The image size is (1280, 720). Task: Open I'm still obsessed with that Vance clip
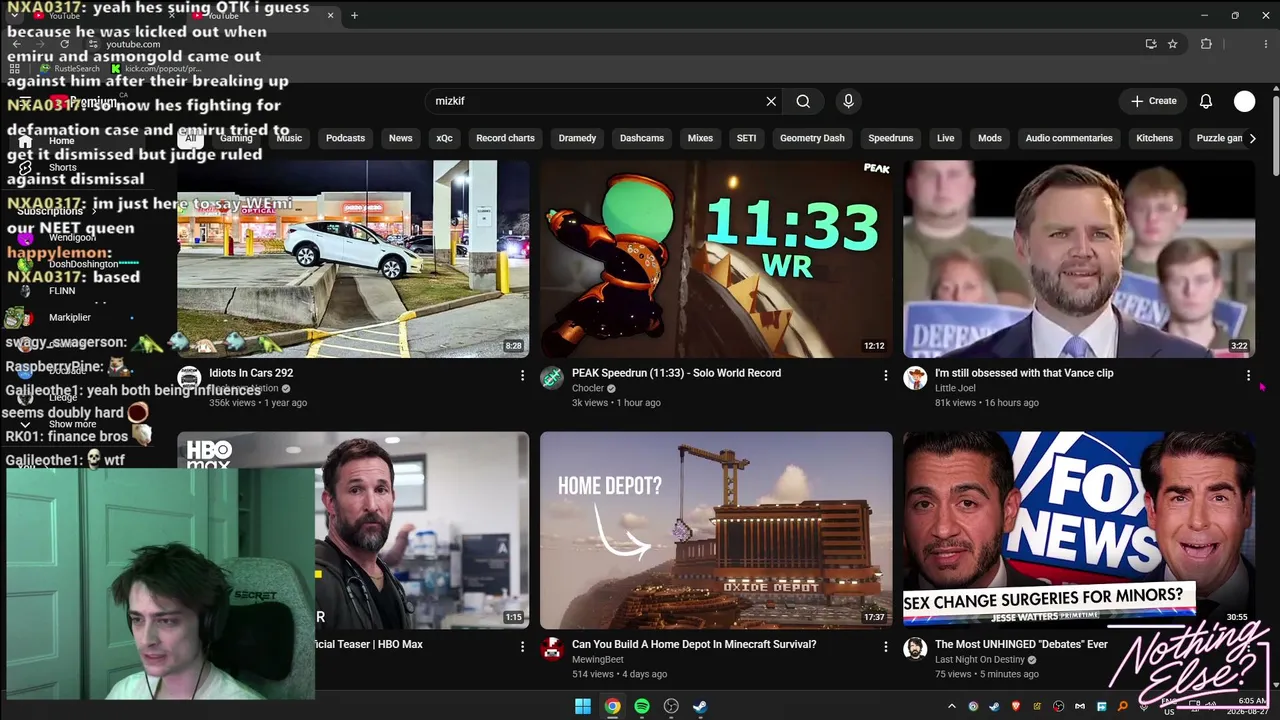1024,373
